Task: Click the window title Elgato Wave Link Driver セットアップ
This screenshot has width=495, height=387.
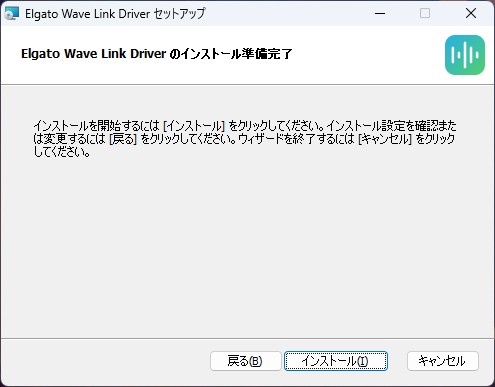Action: [115, 14]
